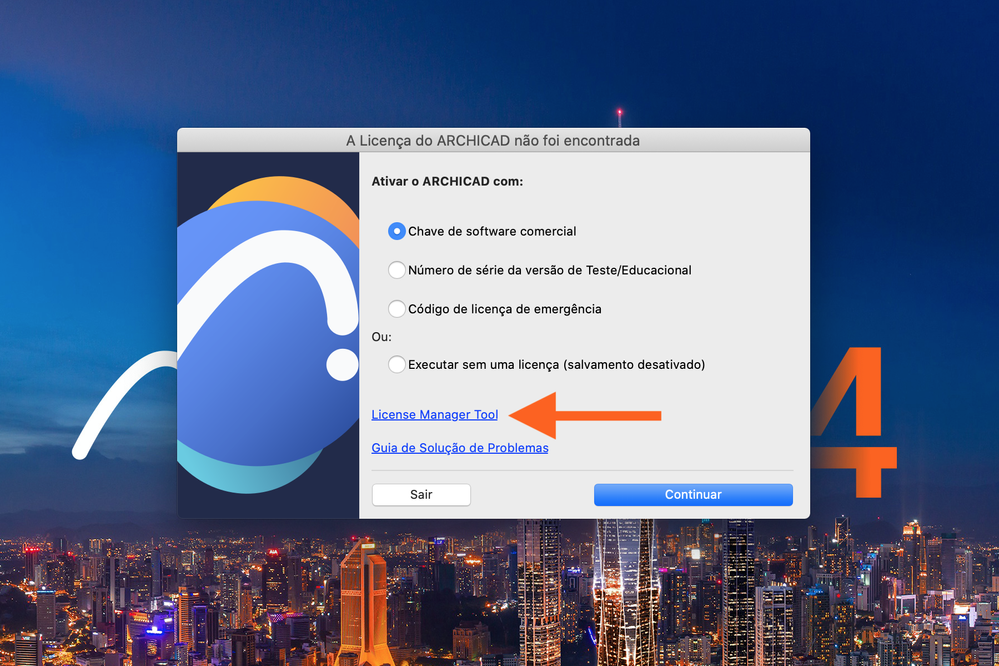This screenshot has height=666, width=999.
Task: Open the License Manager Tool link
Action: tap(435, 414)
